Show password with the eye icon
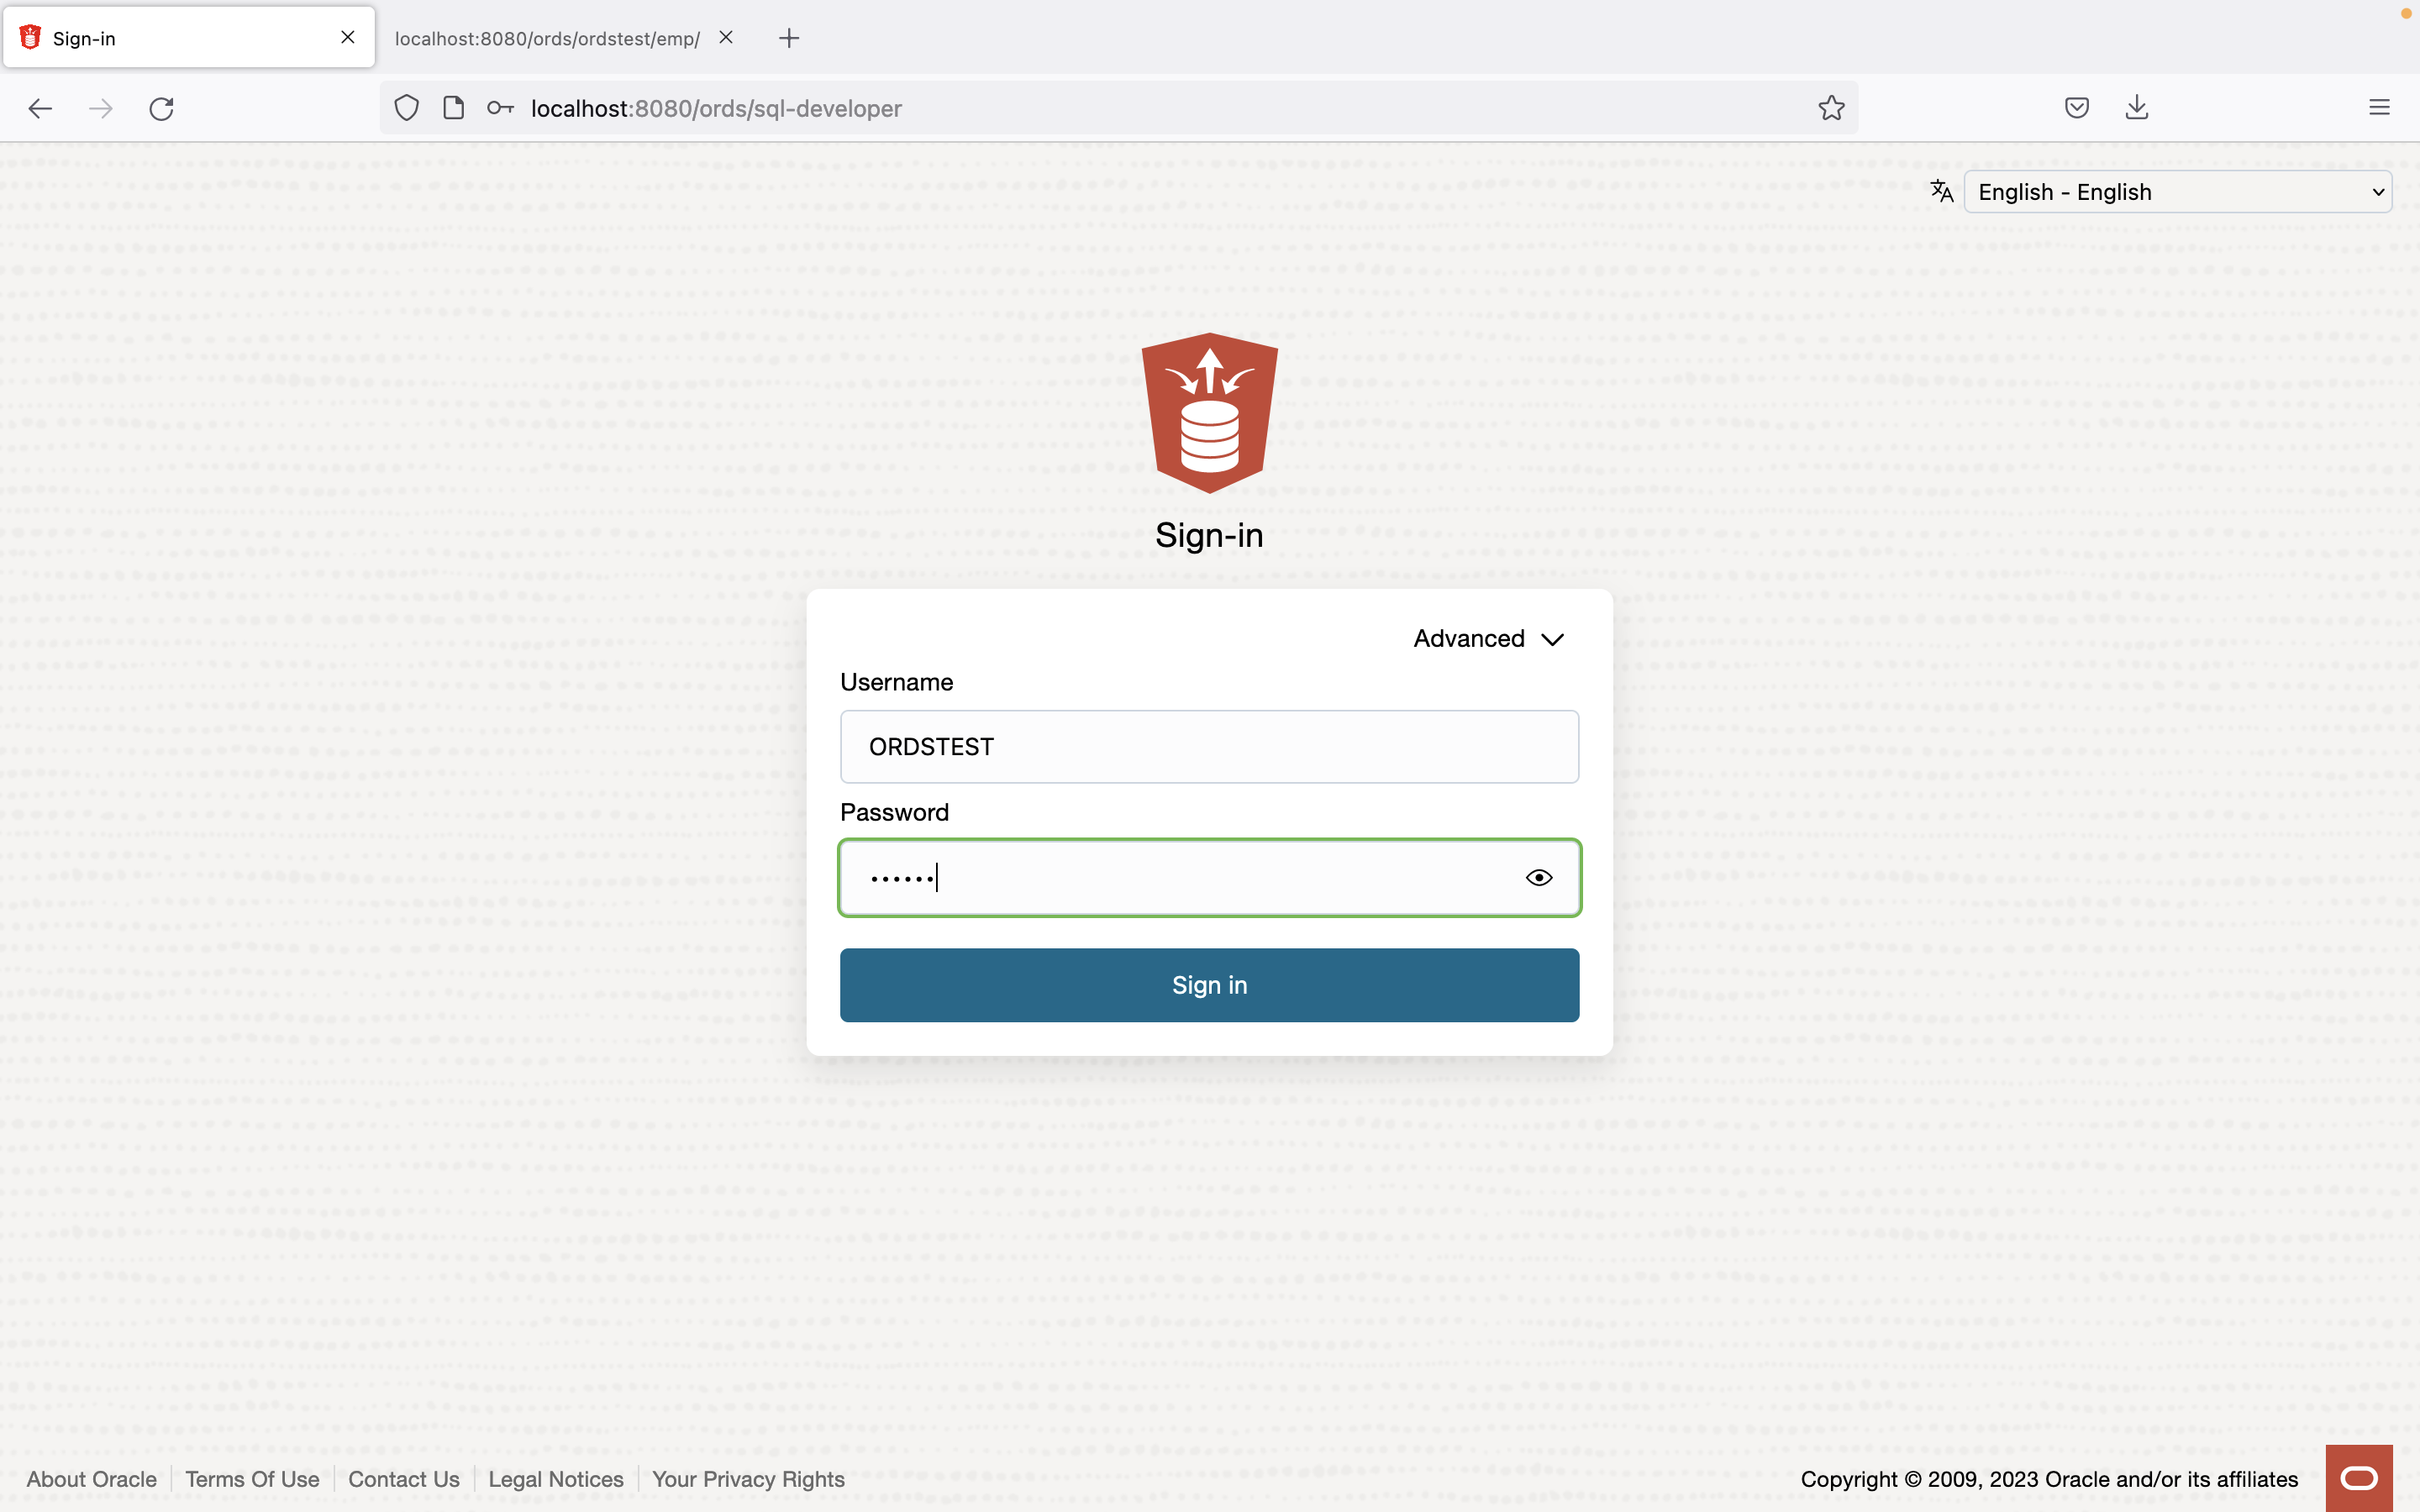 (1538, 878)
